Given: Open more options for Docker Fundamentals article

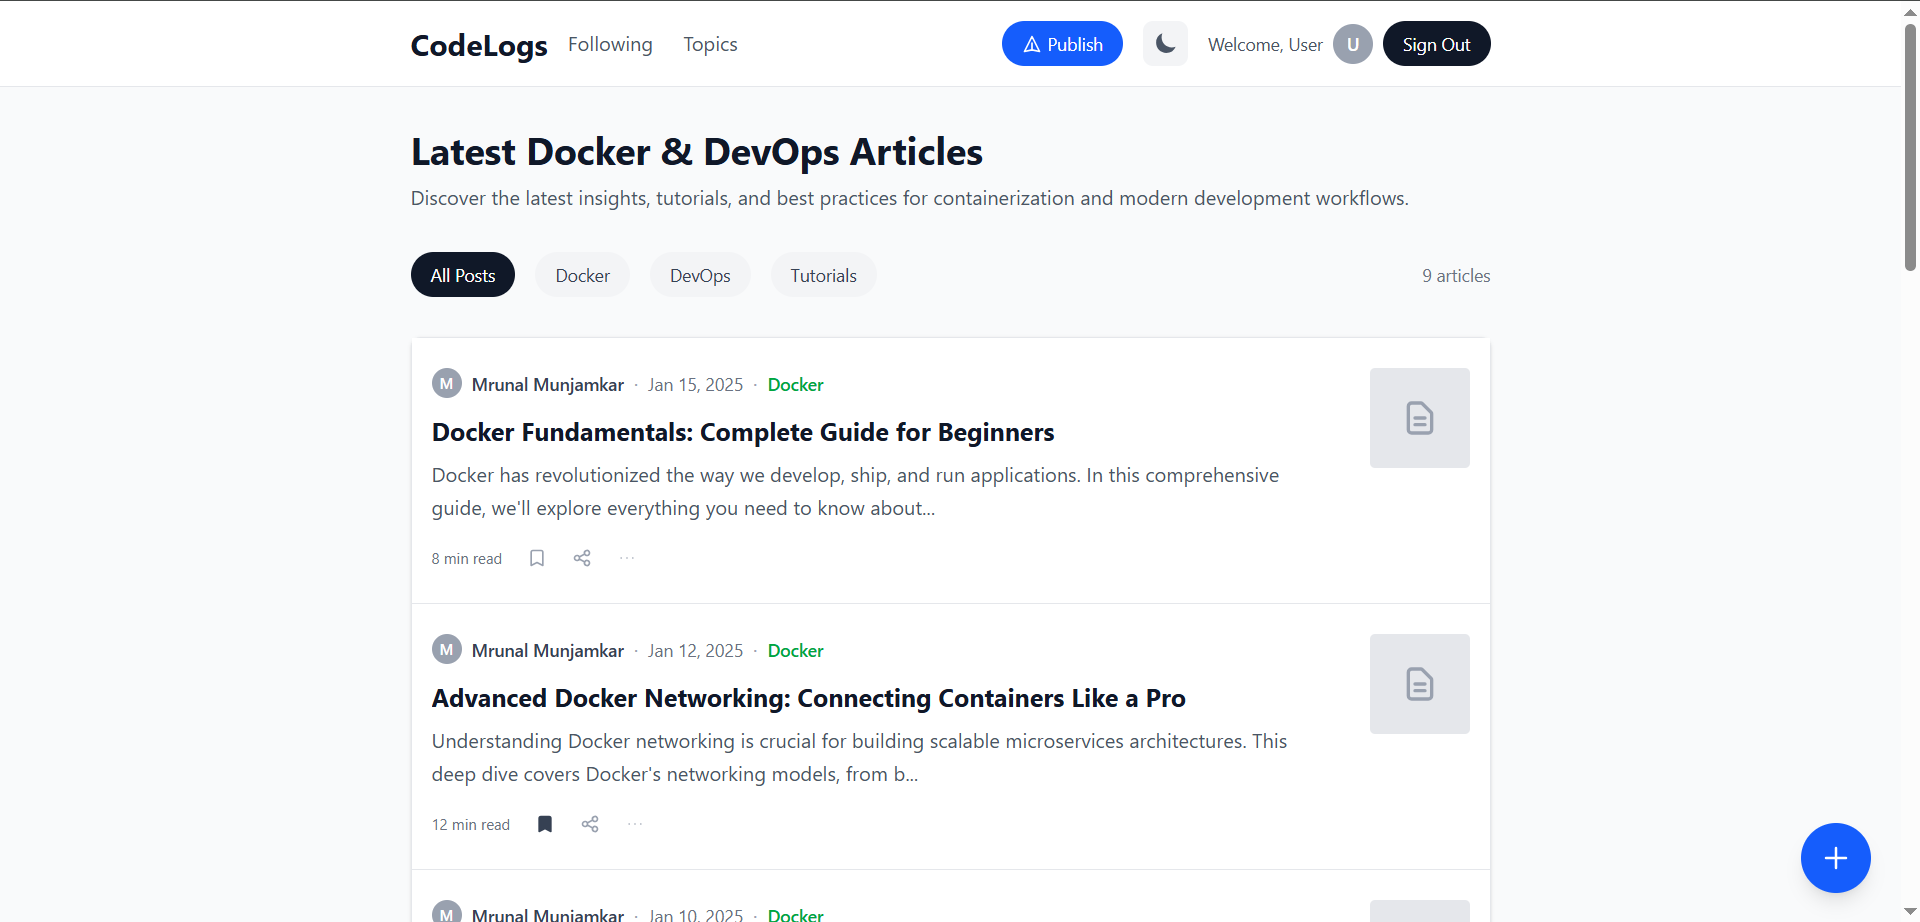Looking at the screenshot, I should coord(627,558).
